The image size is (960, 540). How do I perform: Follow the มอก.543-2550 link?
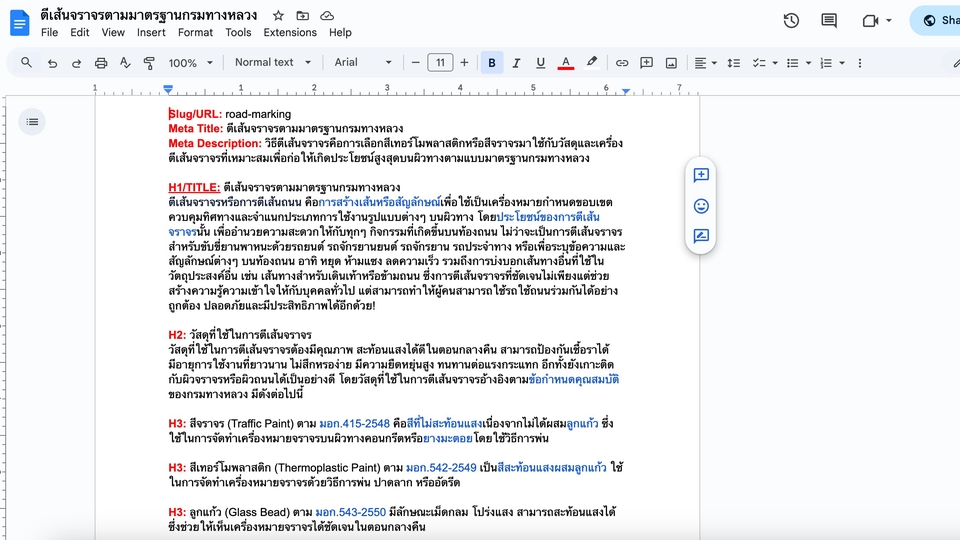[x=351, y=512]
